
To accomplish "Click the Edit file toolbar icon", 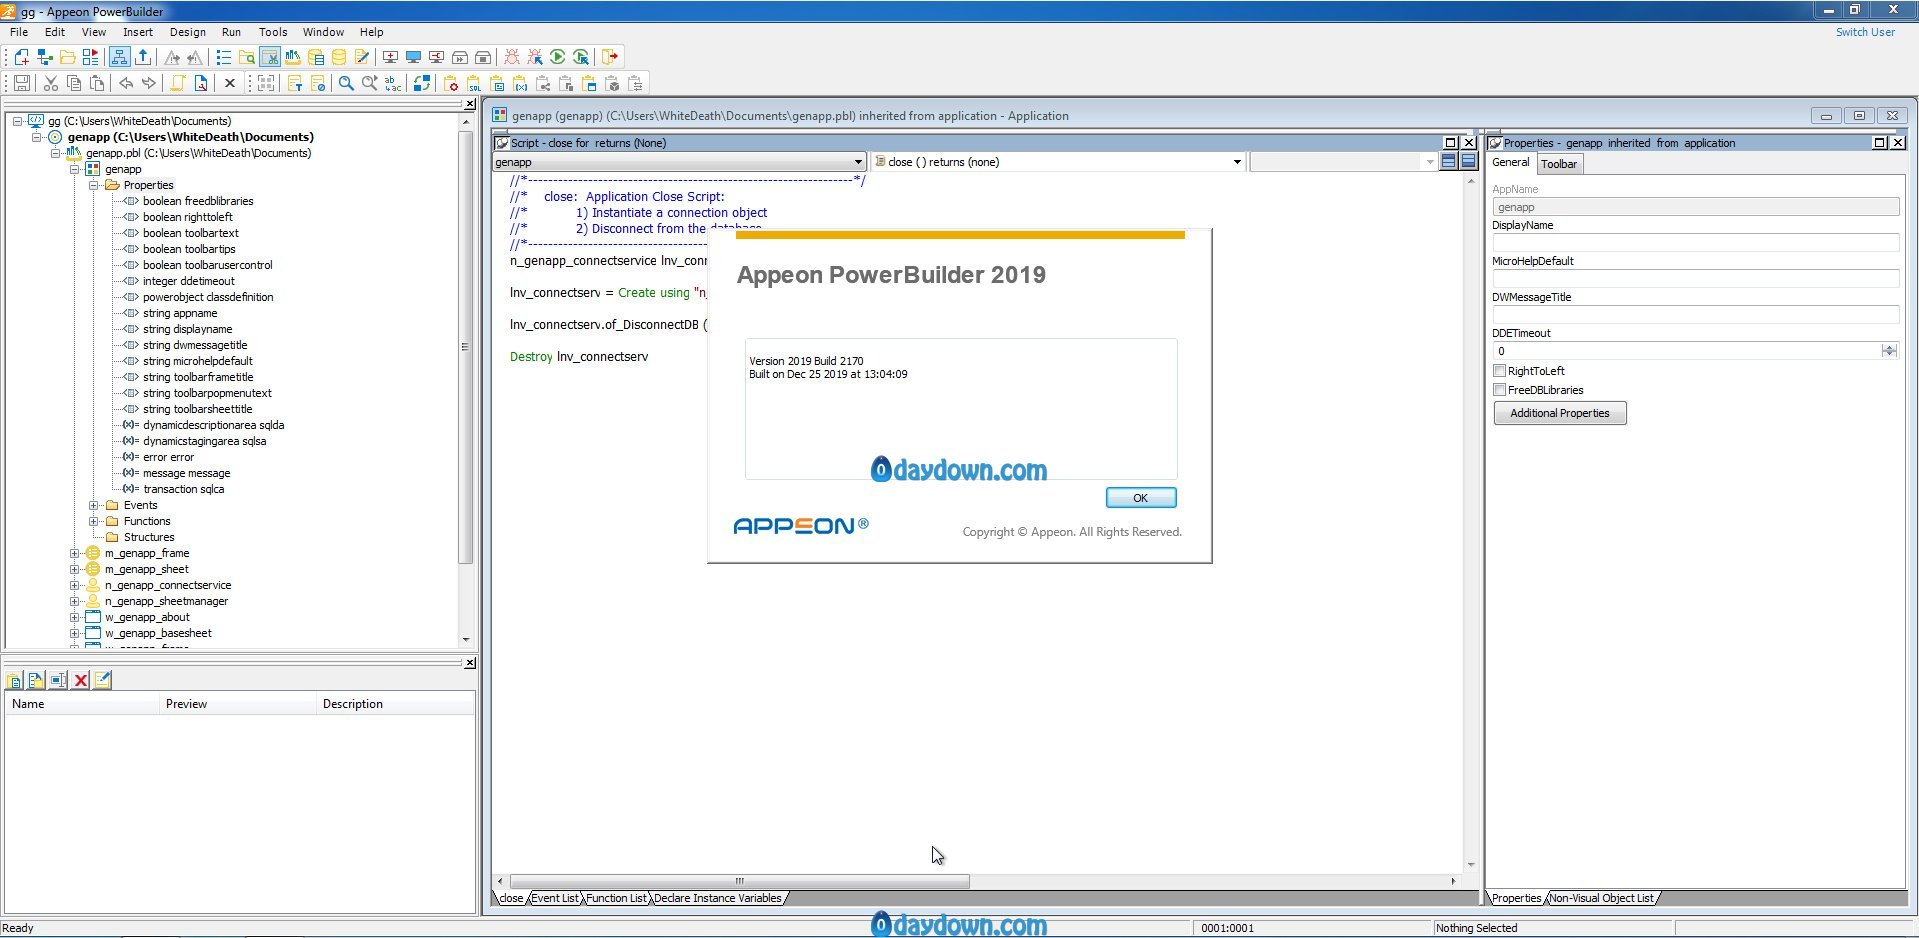I will (362, 57).
